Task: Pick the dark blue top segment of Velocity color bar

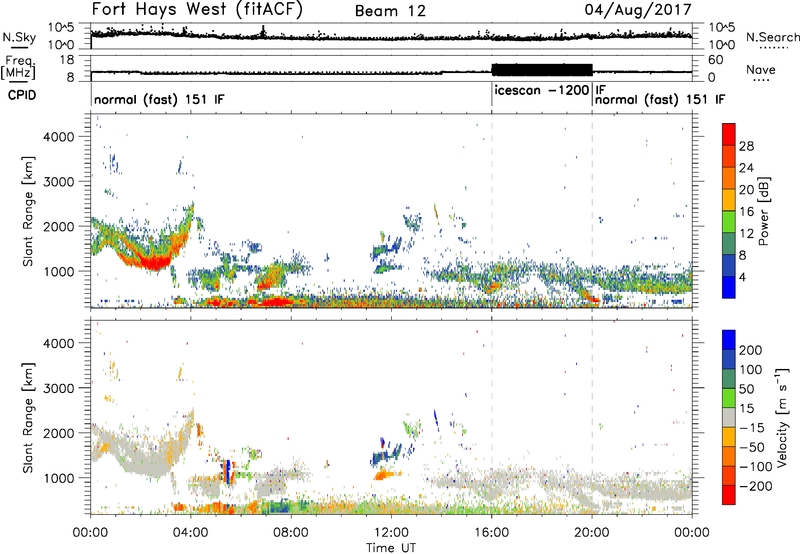Action: click(x=729, y=340)
